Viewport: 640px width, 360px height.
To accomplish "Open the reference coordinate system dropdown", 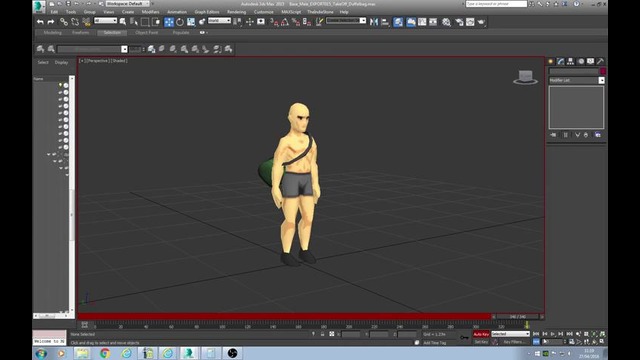I will pos(219,21).
